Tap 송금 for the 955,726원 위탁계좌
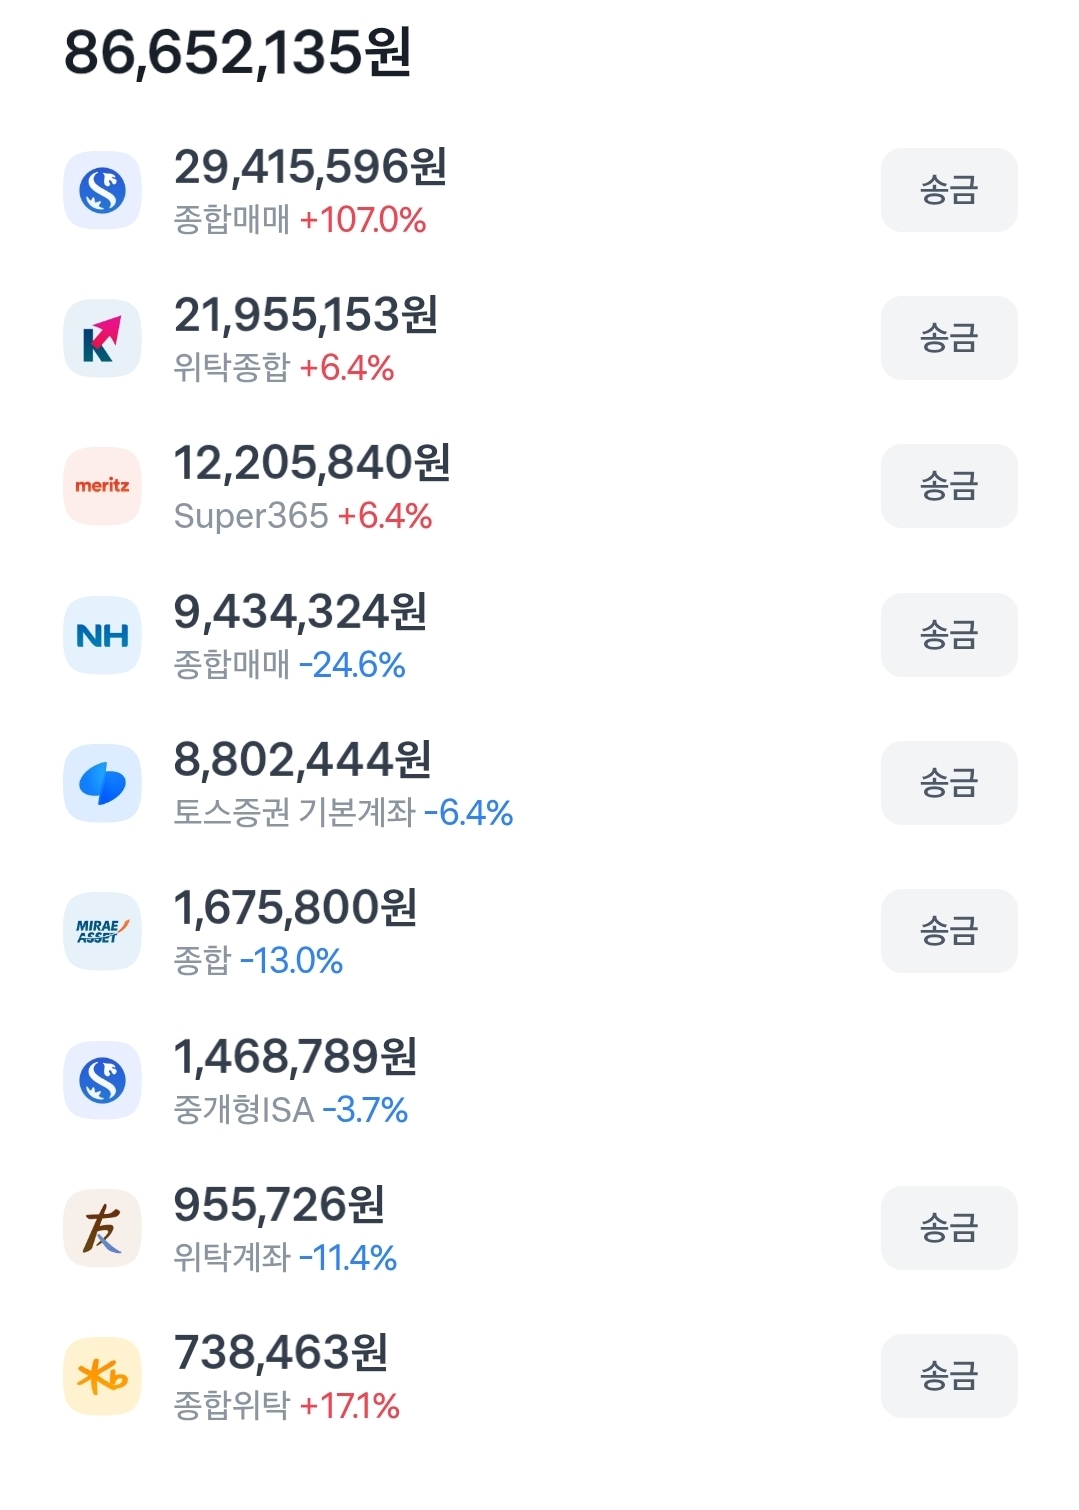Image resolution: width=1079 pixels, height=1510 pixels. pos(948,1228)
